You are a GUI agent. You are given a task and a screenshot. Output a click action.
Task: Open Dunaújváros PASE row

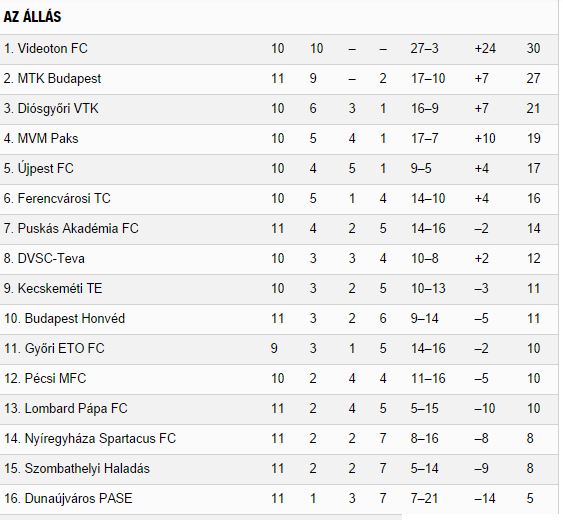(279, 499)
